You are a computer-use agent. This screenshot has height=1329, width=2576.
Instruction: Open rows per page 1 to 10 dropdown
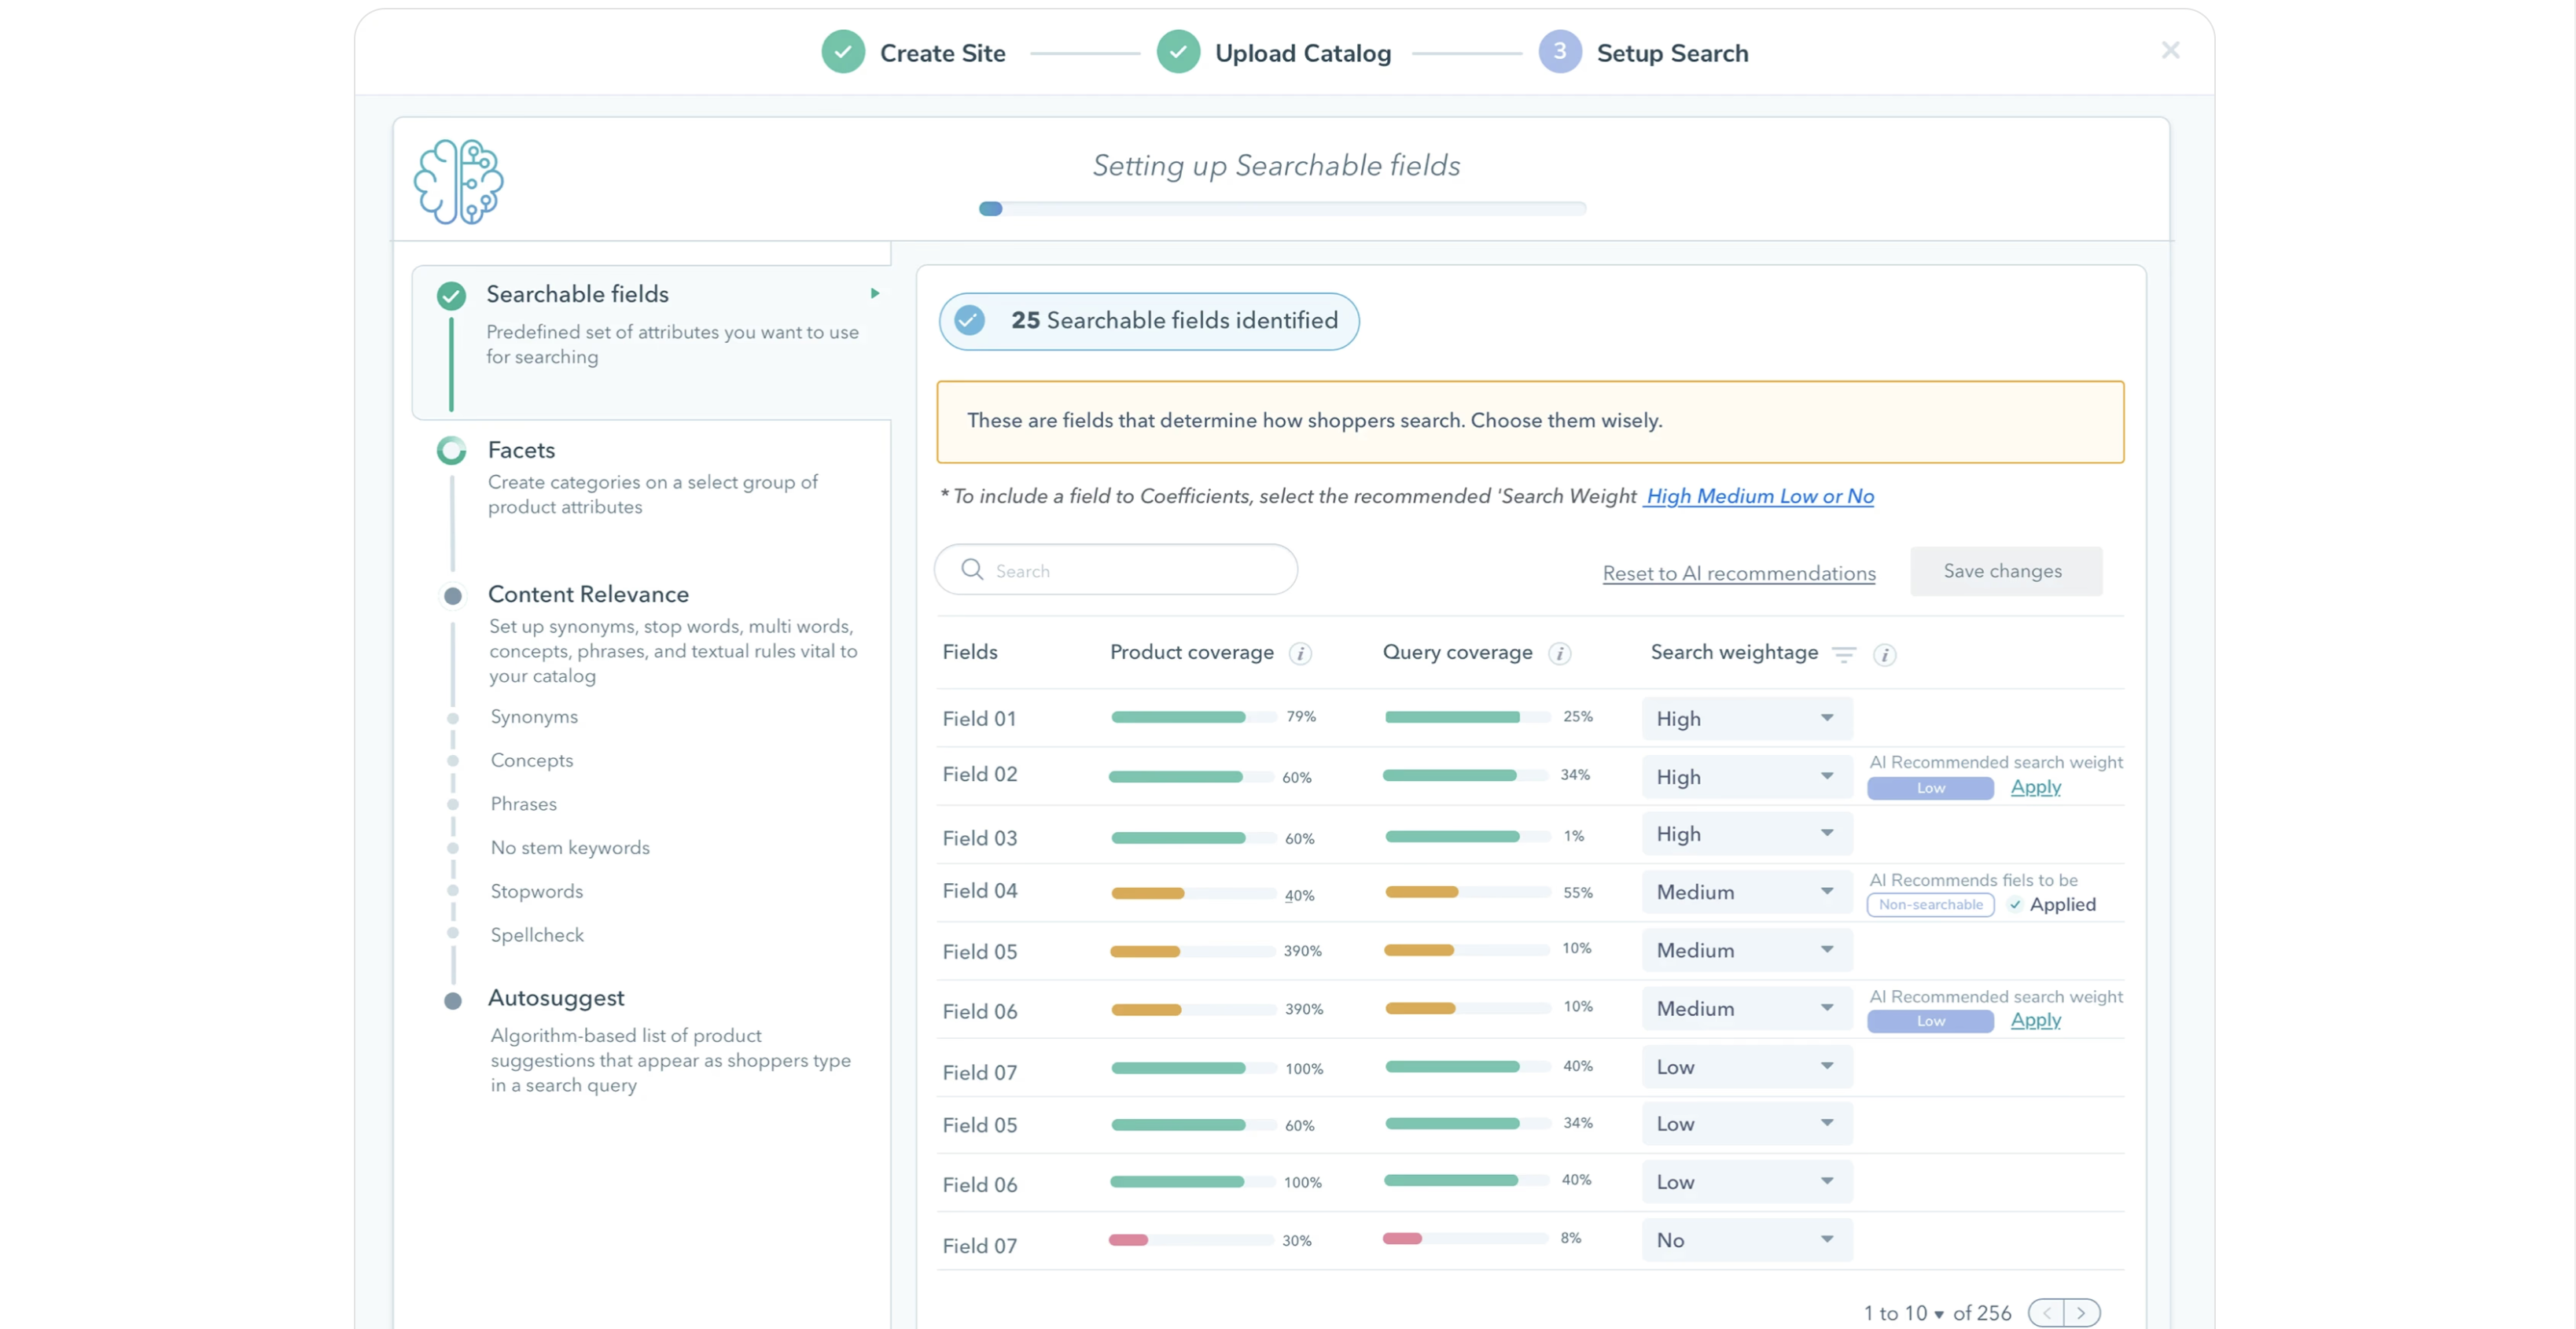pos(1904,1313)
